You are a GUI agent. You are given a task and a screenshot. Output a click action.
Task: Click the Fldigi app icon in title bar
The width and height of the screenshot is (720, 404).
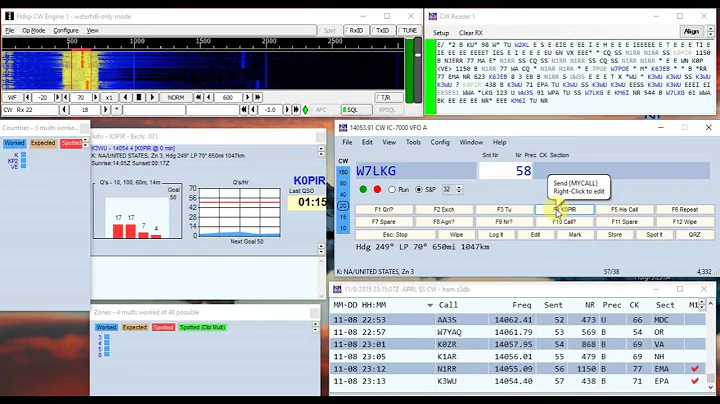coord(9,16)
